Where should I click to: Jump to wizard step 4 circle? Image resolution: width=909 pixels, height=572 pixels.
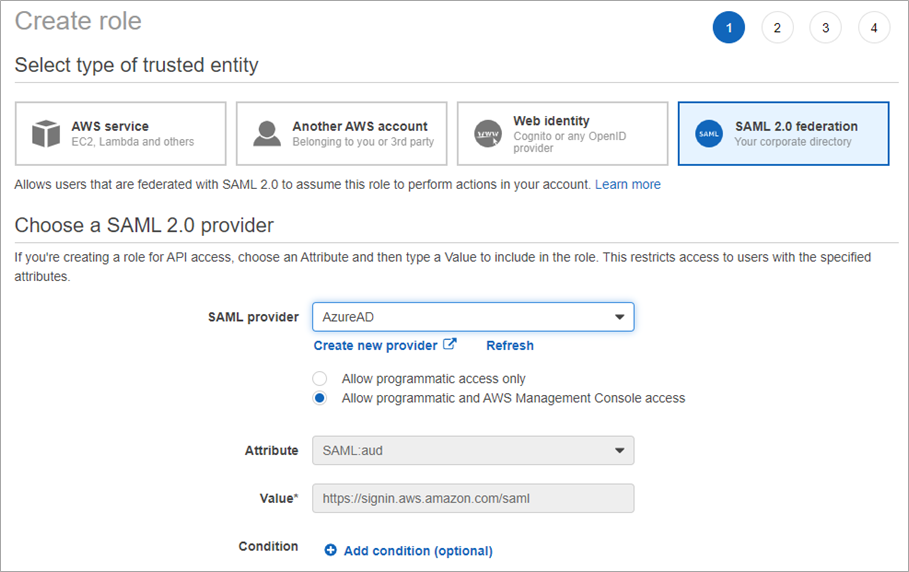coord(874,27)
